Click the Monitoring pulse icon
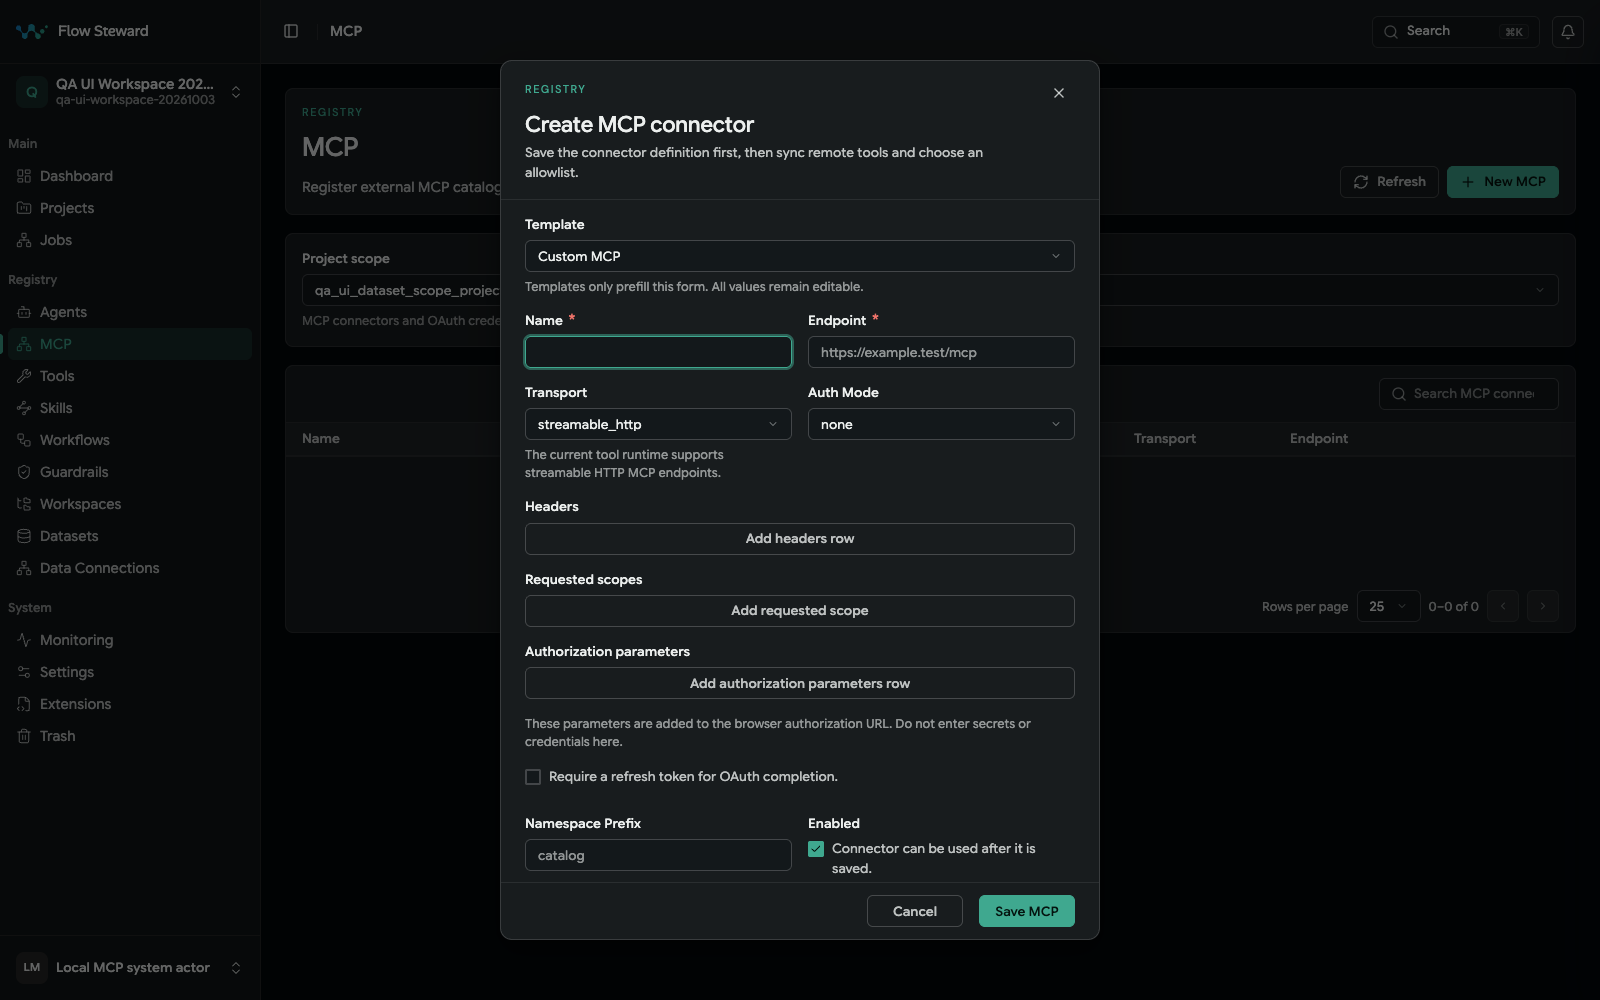Image resolution: width=1600 pixels, height=1000 pixels. 24,640
